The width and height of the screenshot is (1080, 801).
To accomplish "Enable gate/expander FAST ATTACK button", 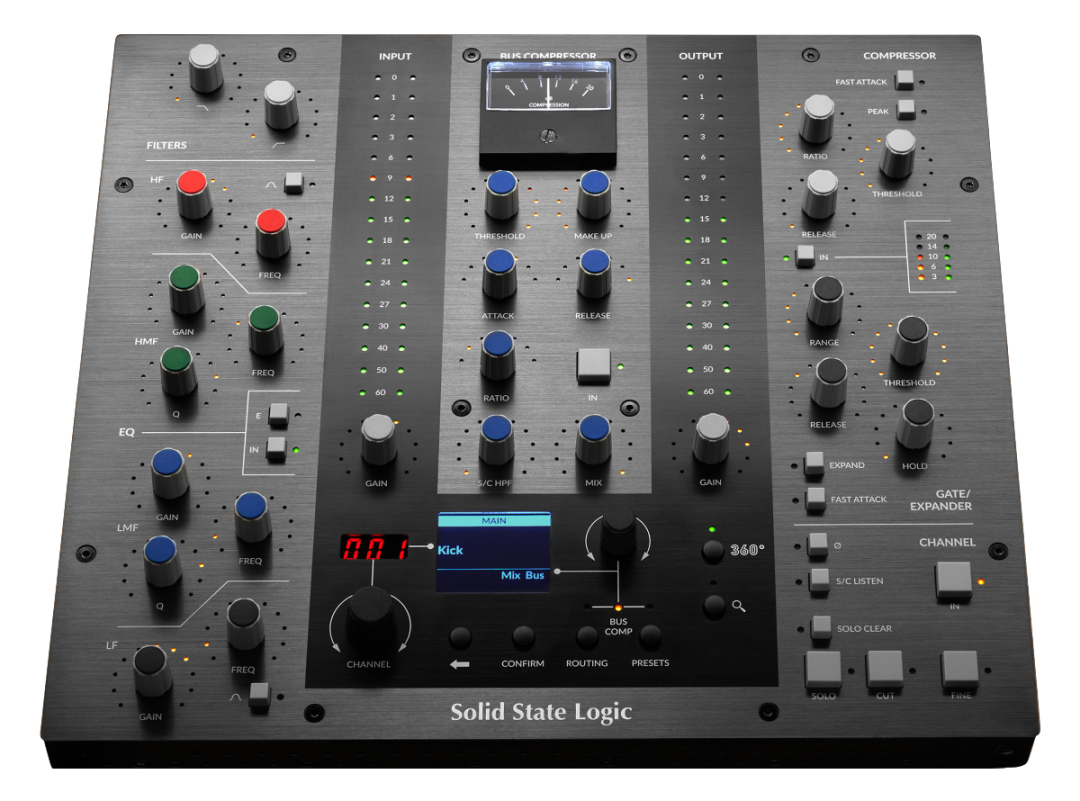I will [x=816, y=498].
